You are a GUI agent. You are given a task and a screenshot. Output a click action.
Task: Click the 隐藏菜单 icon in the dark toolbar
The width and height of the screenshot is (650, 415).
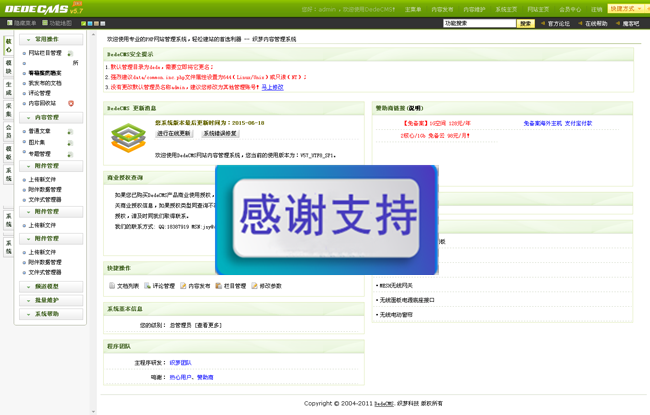tap(10, 23)
